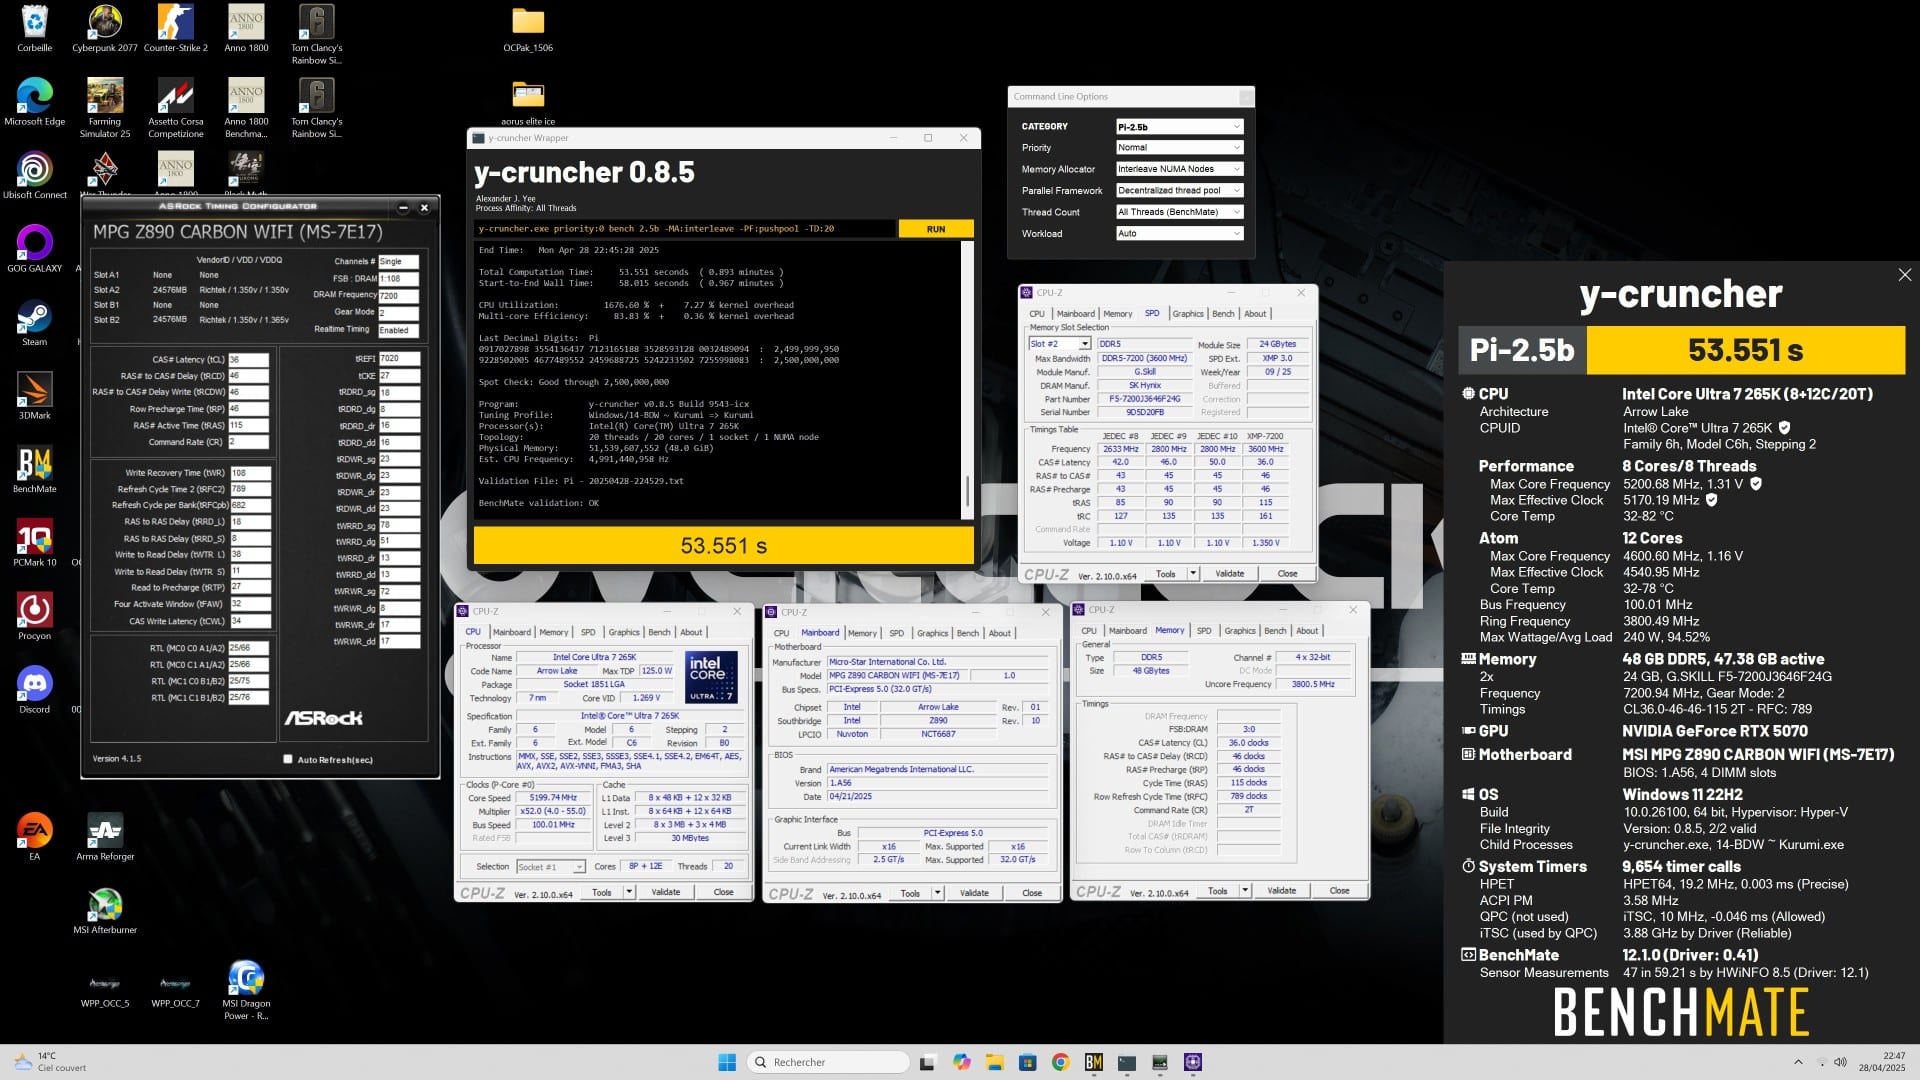Select the Graphics tab in the CPU-Z SPD window
This screenshot has height=1080, width=1920.
coord(1188,314)
